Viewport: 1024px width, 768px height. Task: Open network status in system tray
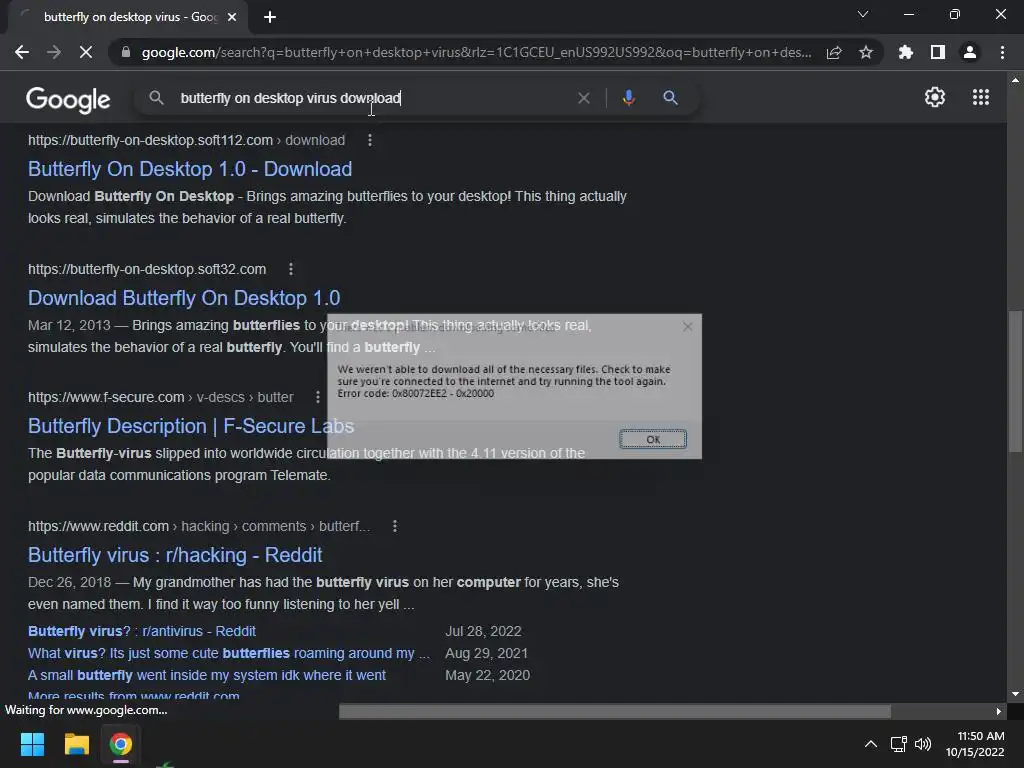[899, 744]
